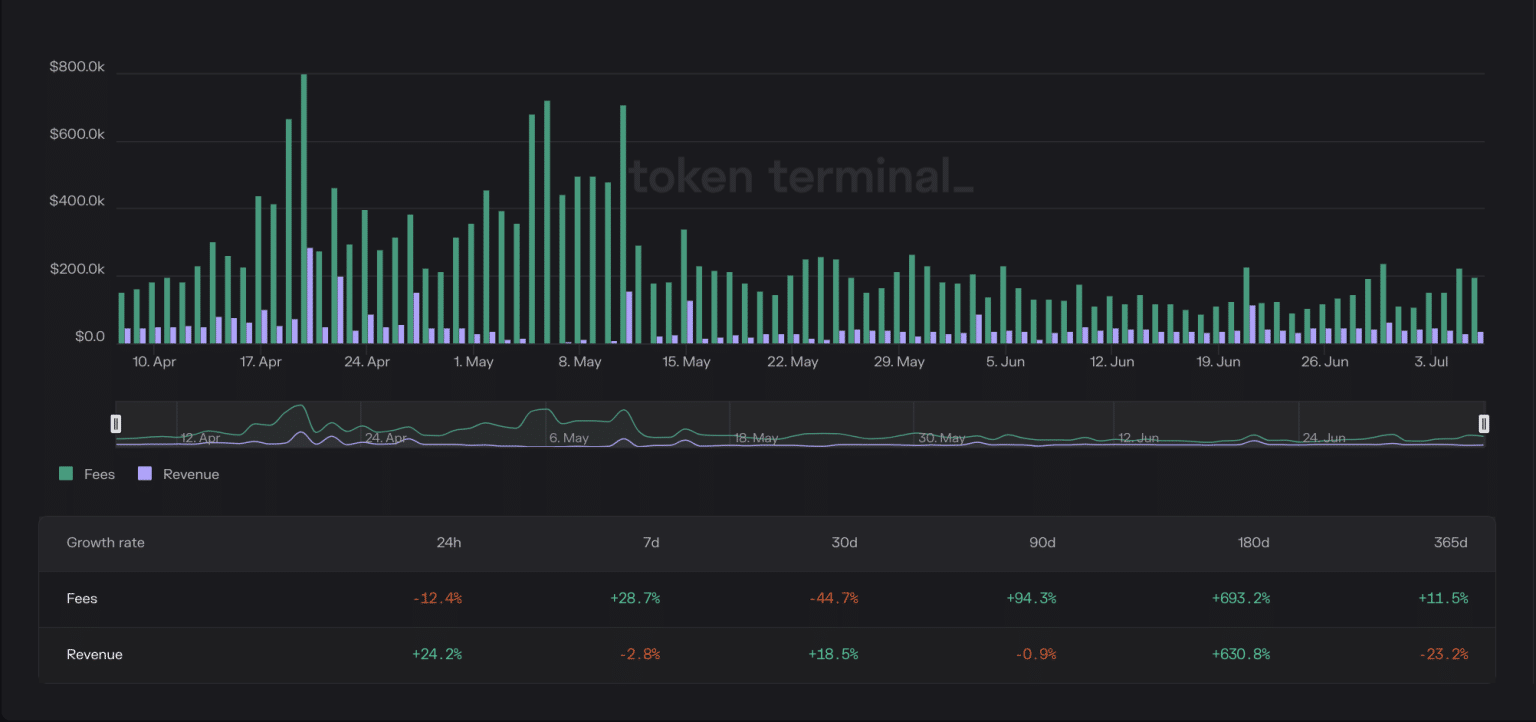The height and width of the screenshot is (722, 1536).
Task: Click the Revenue 365d value -23.2%
Action: click(1443, 655)
